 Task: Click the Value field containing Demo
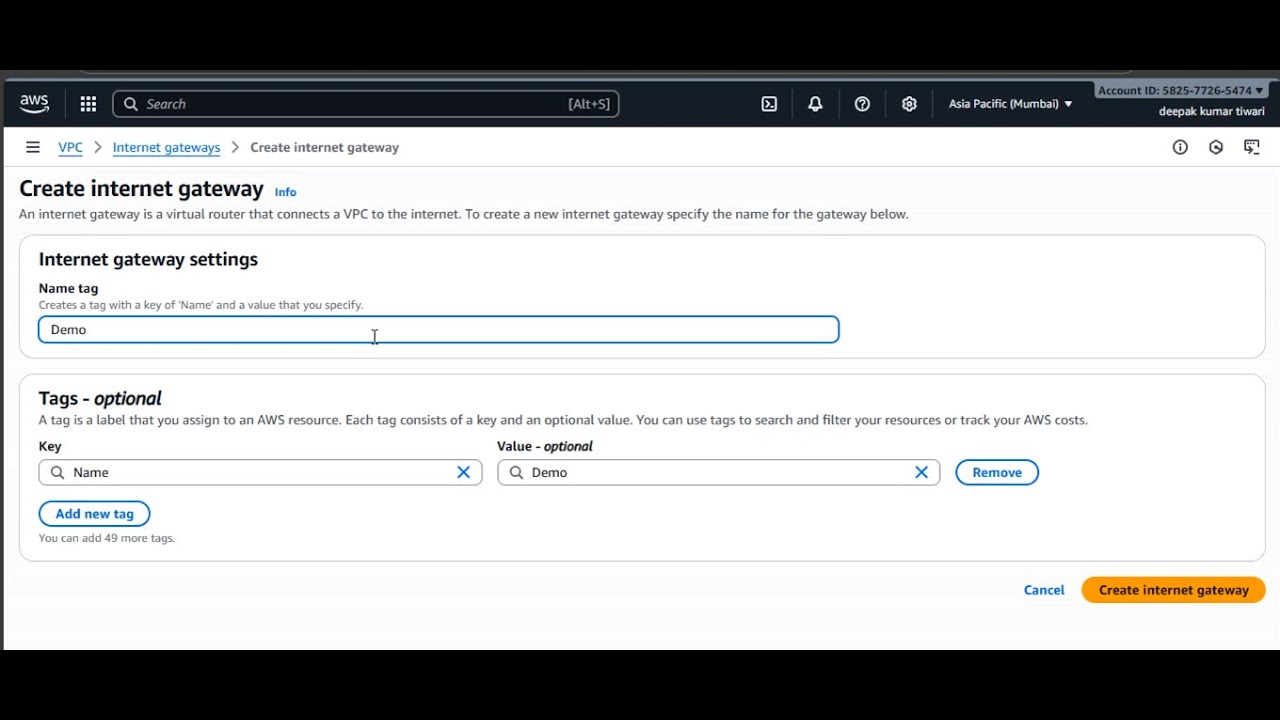[718, 472]
